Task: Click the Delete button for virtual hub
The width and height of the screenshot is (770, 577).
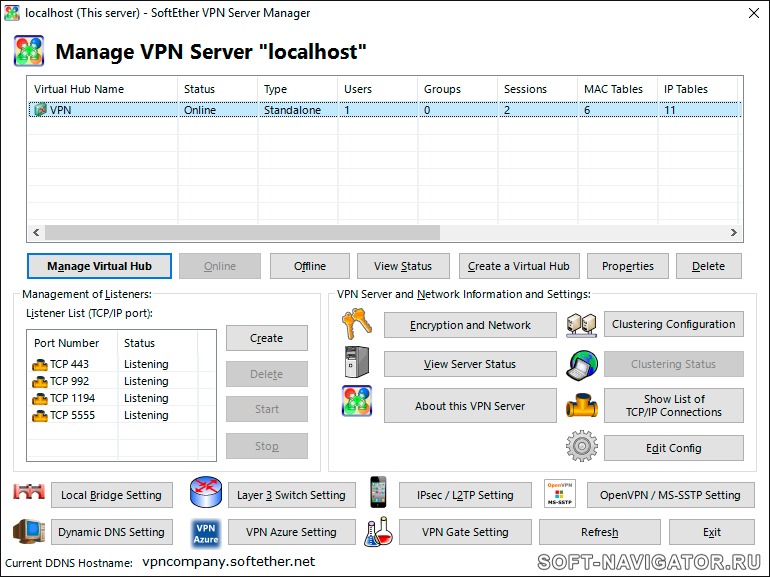Action: point(709,266)
